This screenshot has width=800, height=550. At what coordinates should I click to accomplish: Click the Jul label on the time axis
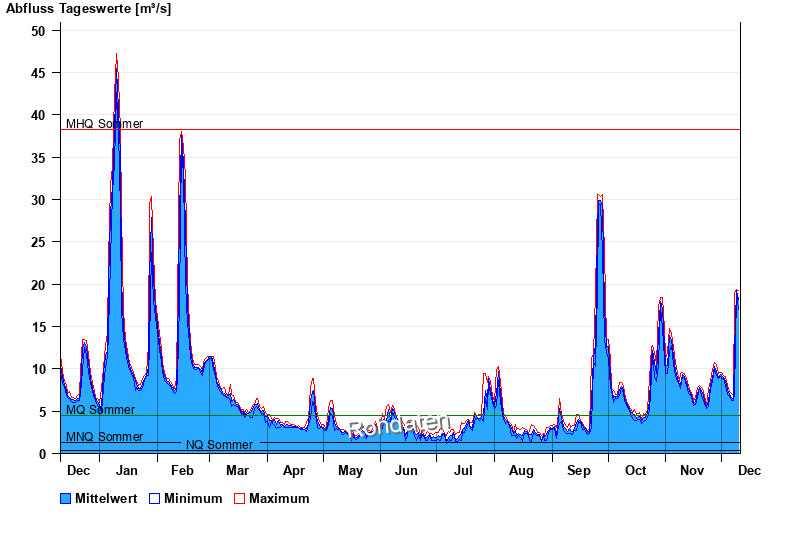pos(464,470)
